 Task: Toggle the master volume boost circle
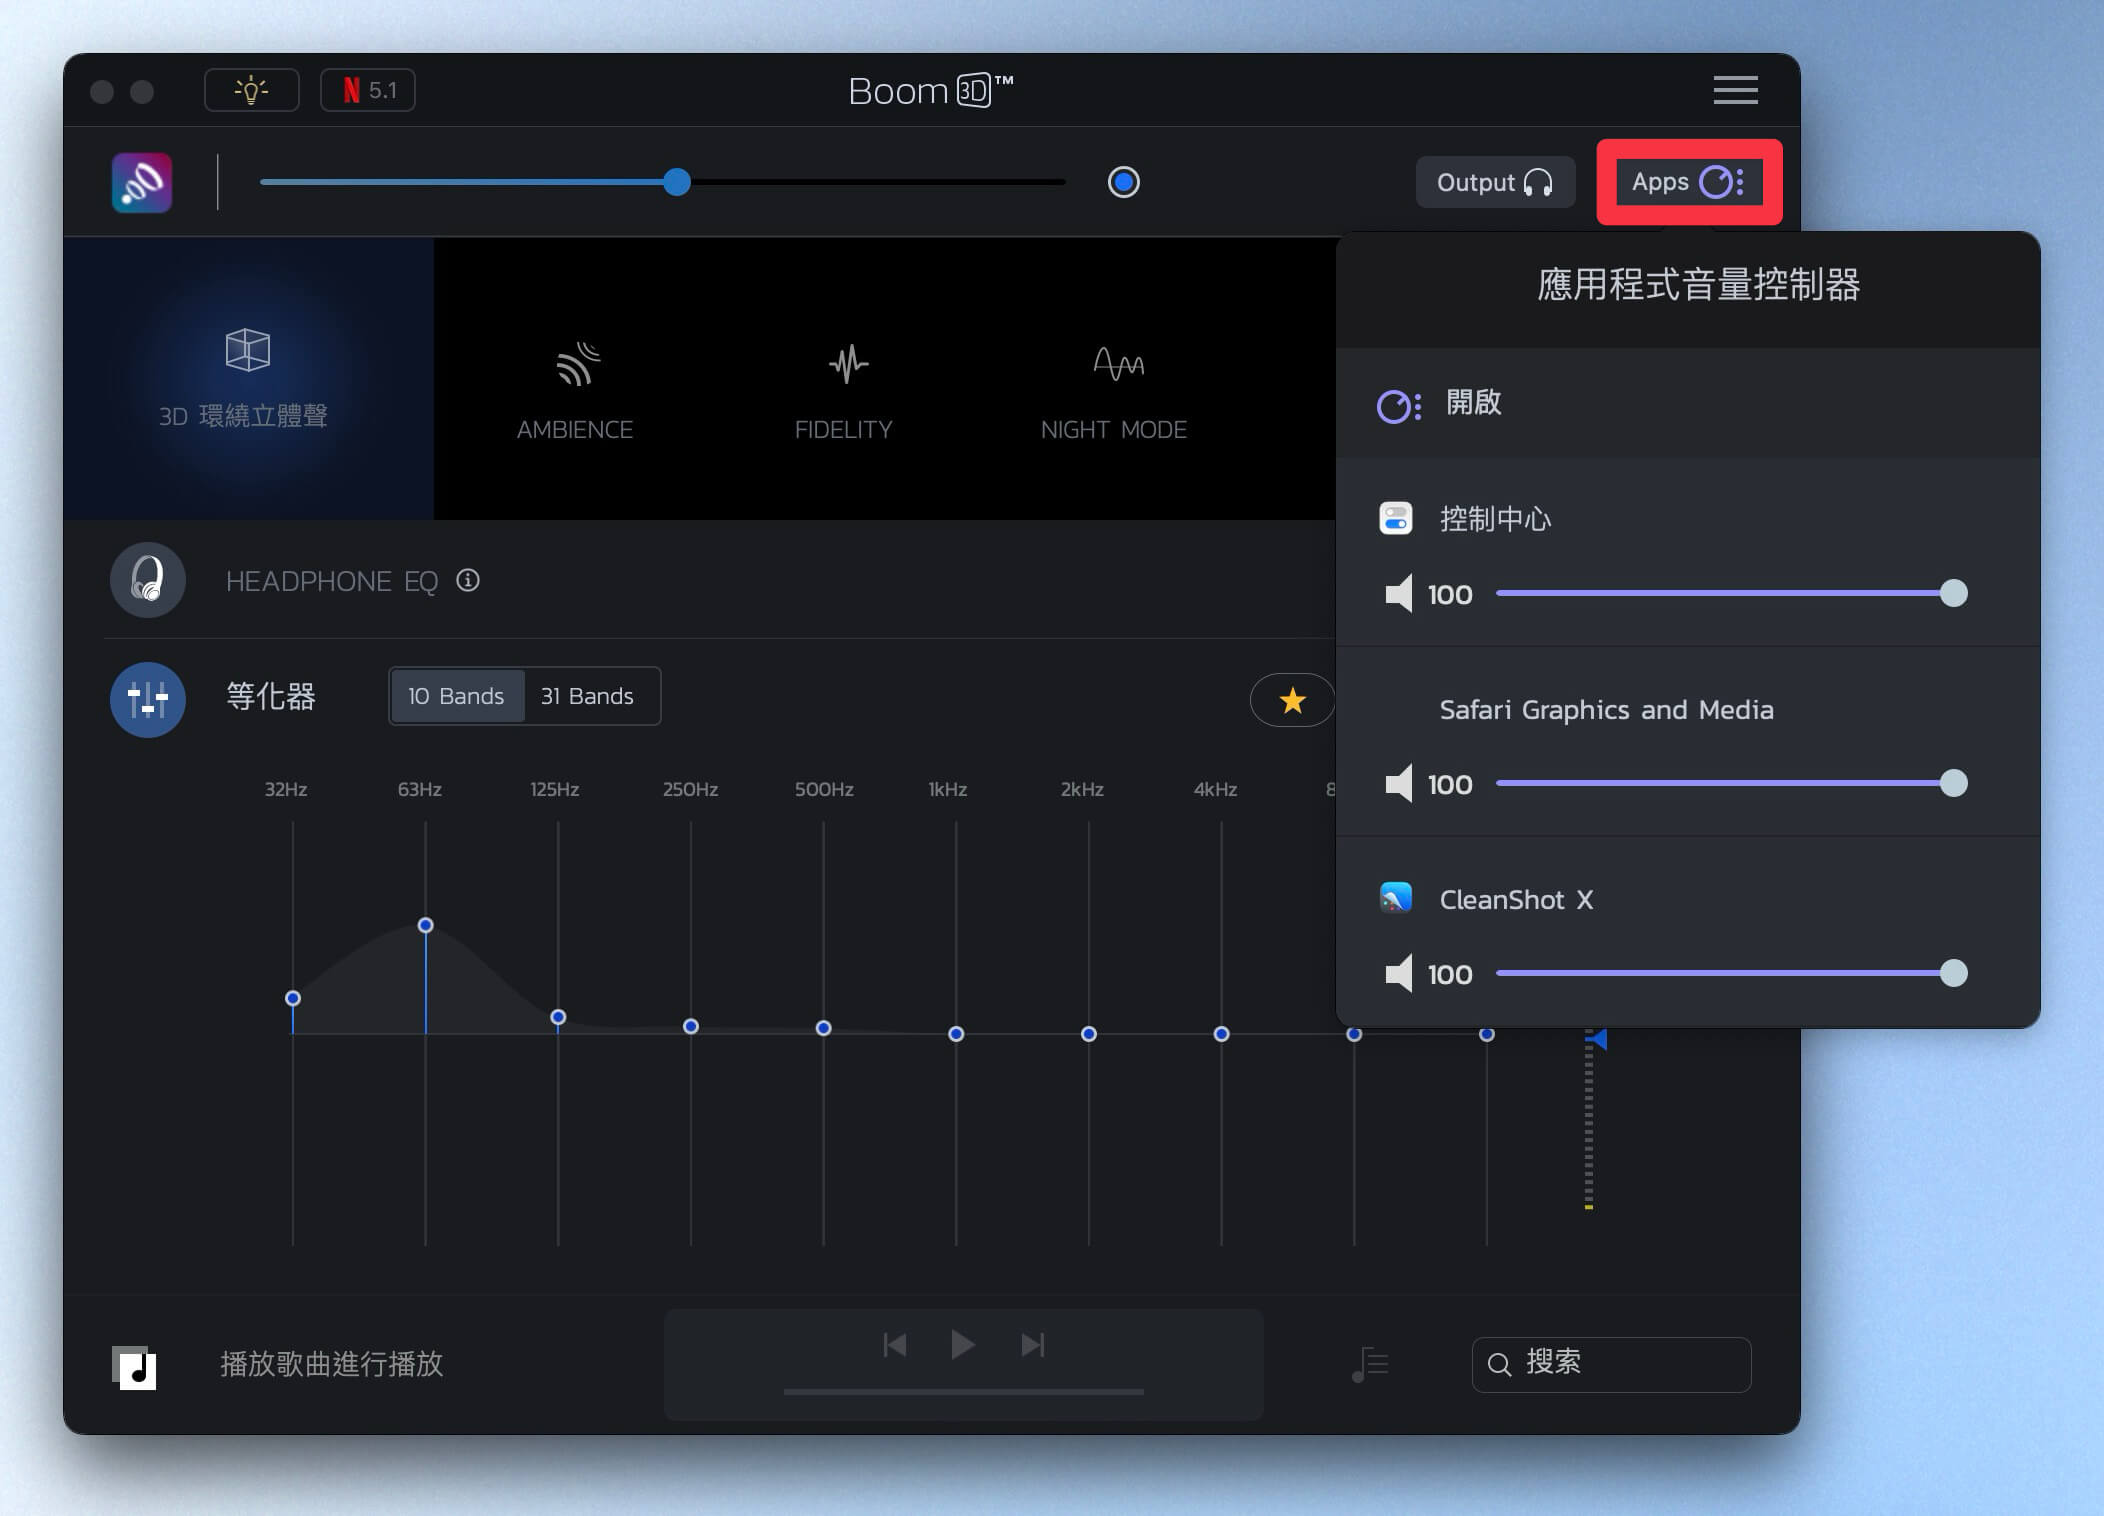[1123, 182]
